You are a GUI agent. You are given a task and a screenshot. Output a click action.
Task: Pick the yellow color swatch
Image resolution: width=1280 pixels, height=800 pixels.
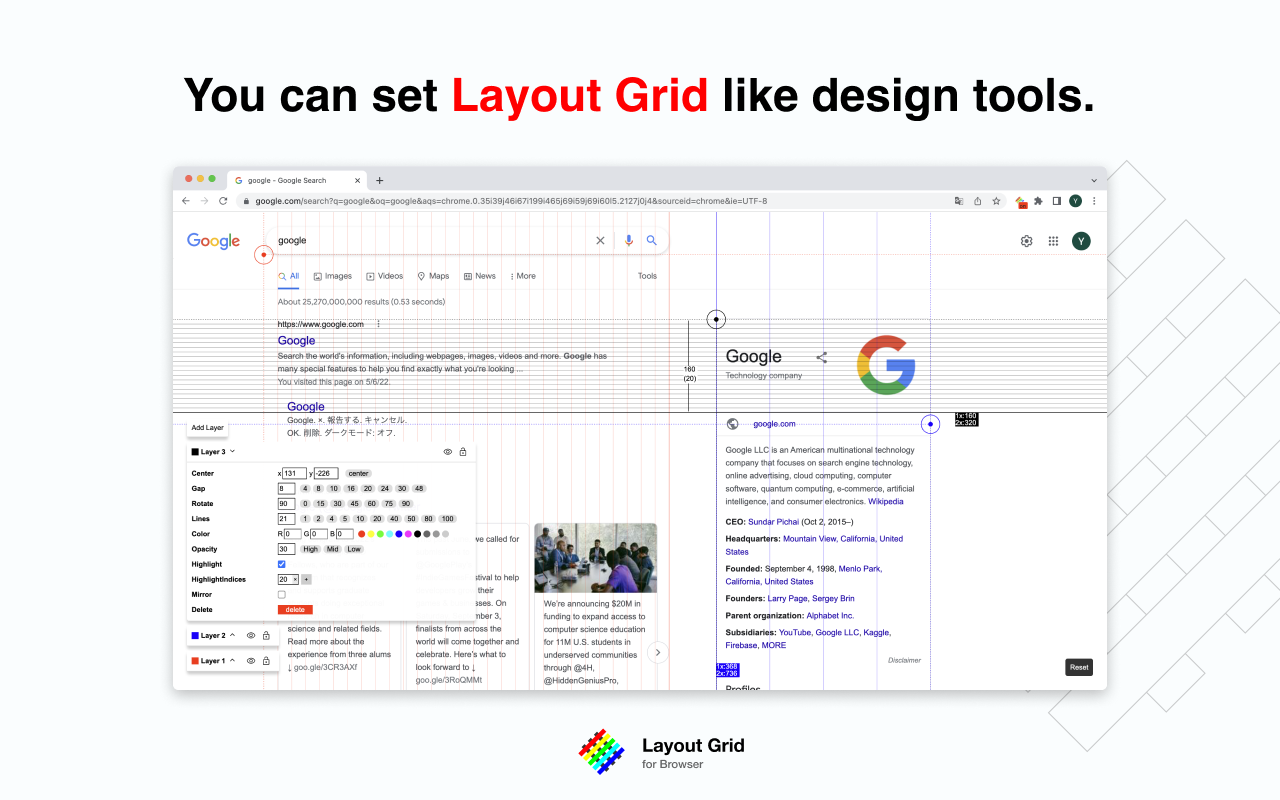(x=371, y=534)
